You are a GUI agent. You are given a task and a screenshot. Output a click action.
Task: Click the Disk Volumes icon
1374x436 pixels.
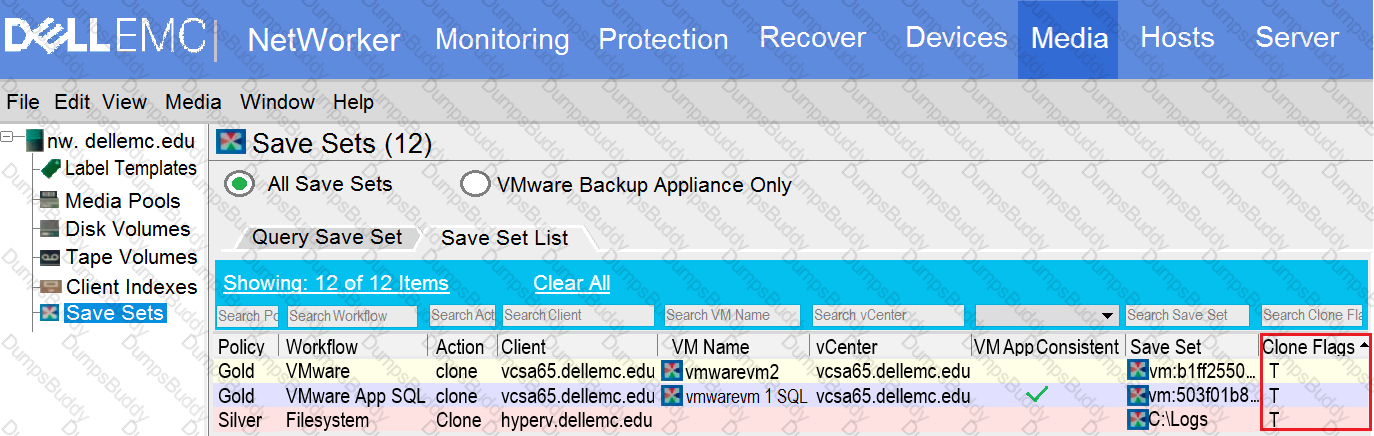tap(49, 229)
